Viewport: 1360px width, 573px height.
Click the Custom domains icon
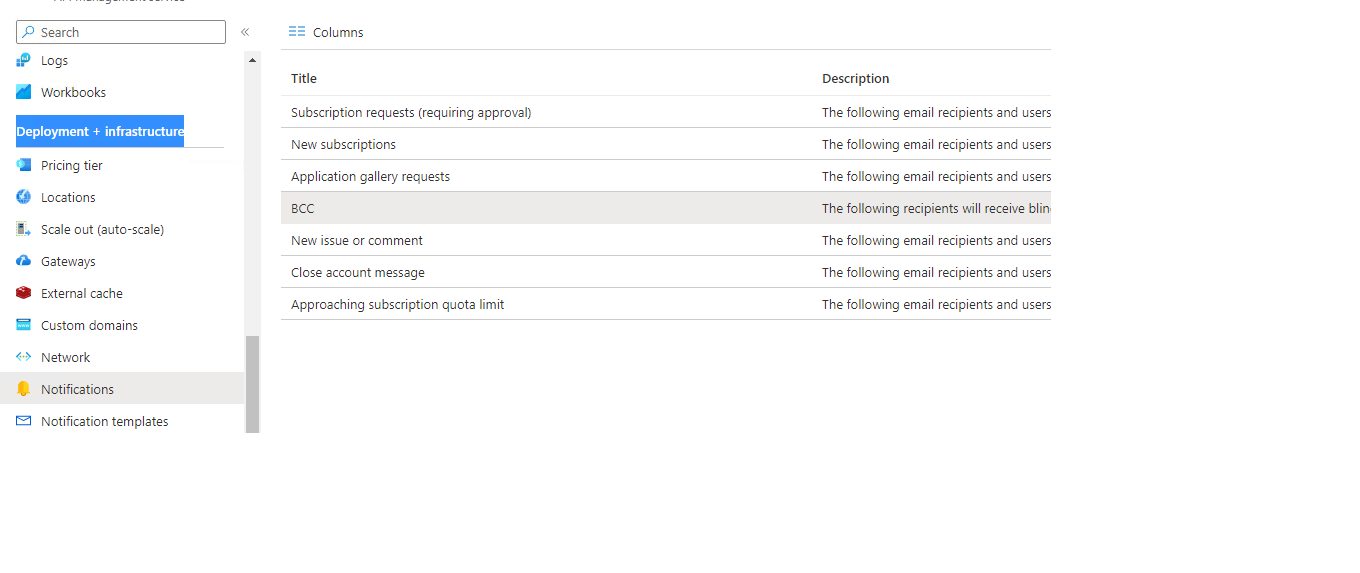pyautogui.click(x=24, y=325)
